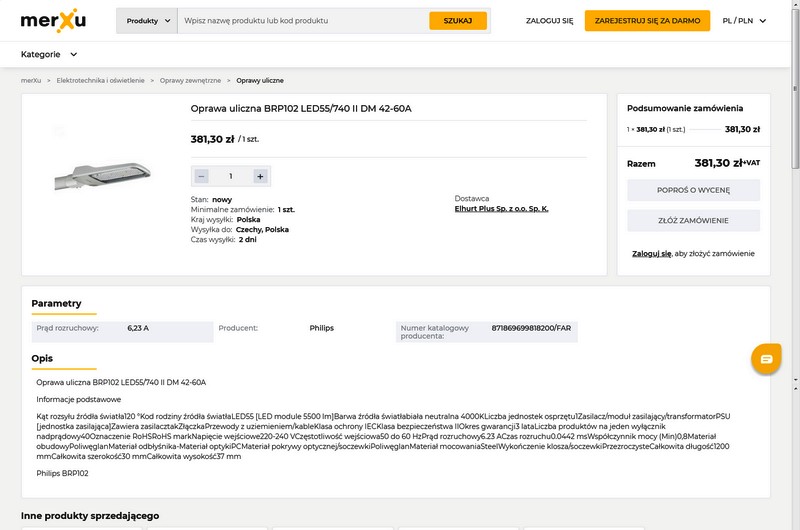Screen dimensions: 800x530
Task: Select Informacje podstawowe text line
Action: (79, 399)
